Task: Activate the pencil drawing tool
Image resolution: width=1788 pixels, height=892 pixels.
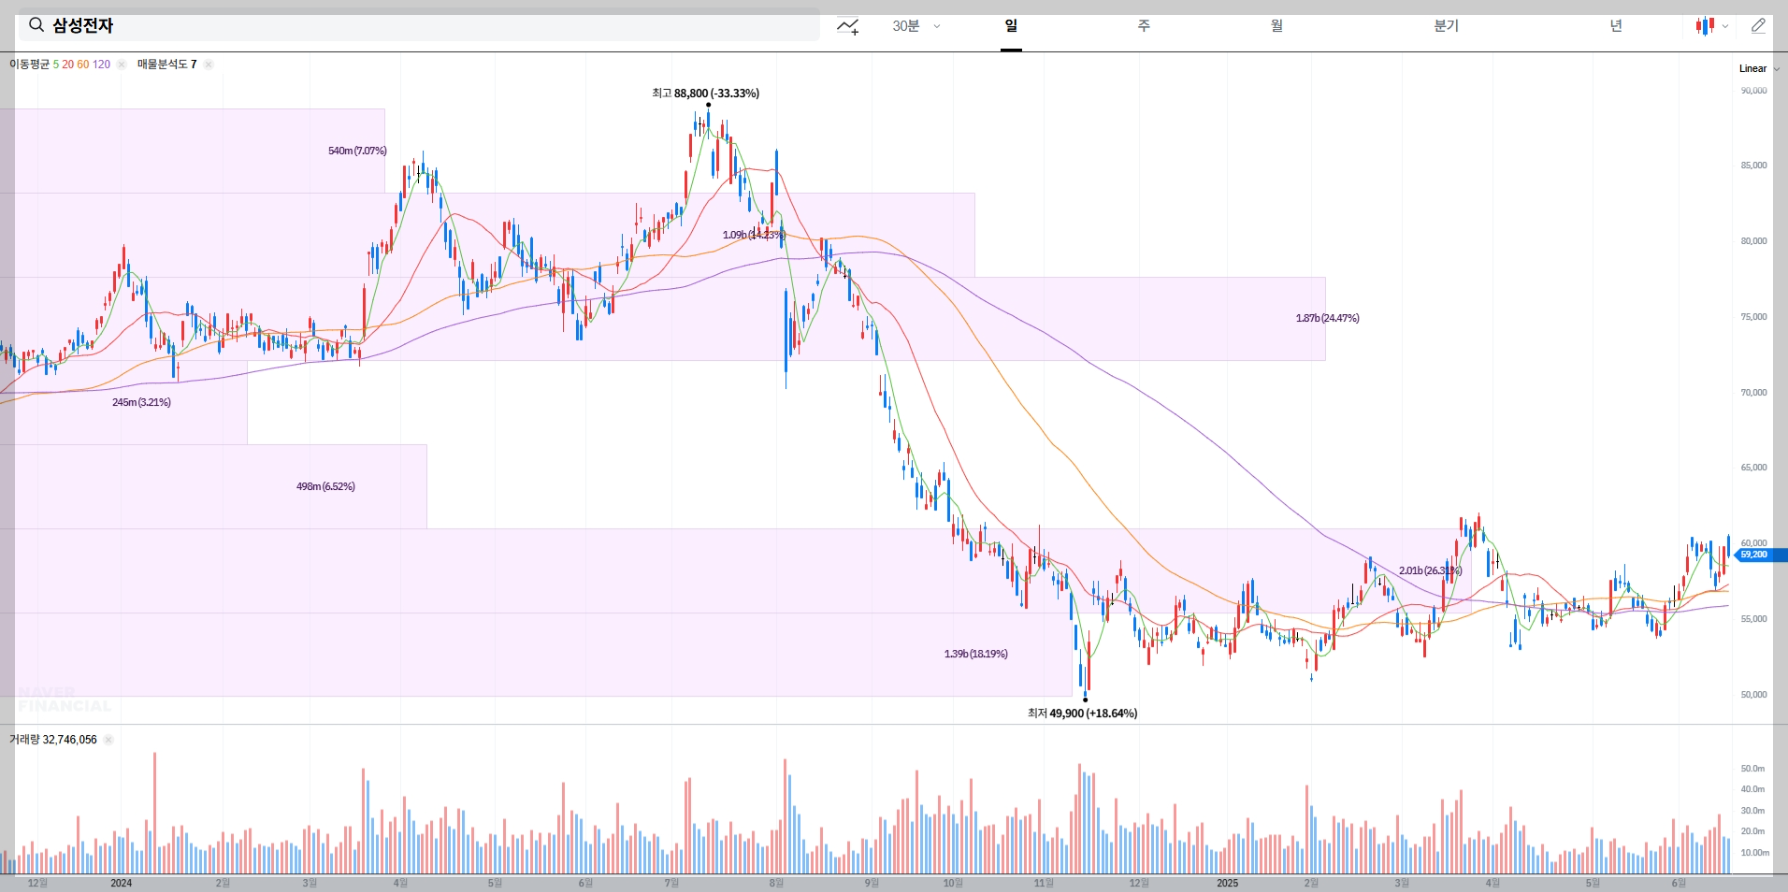Action: click(1758, 26)
